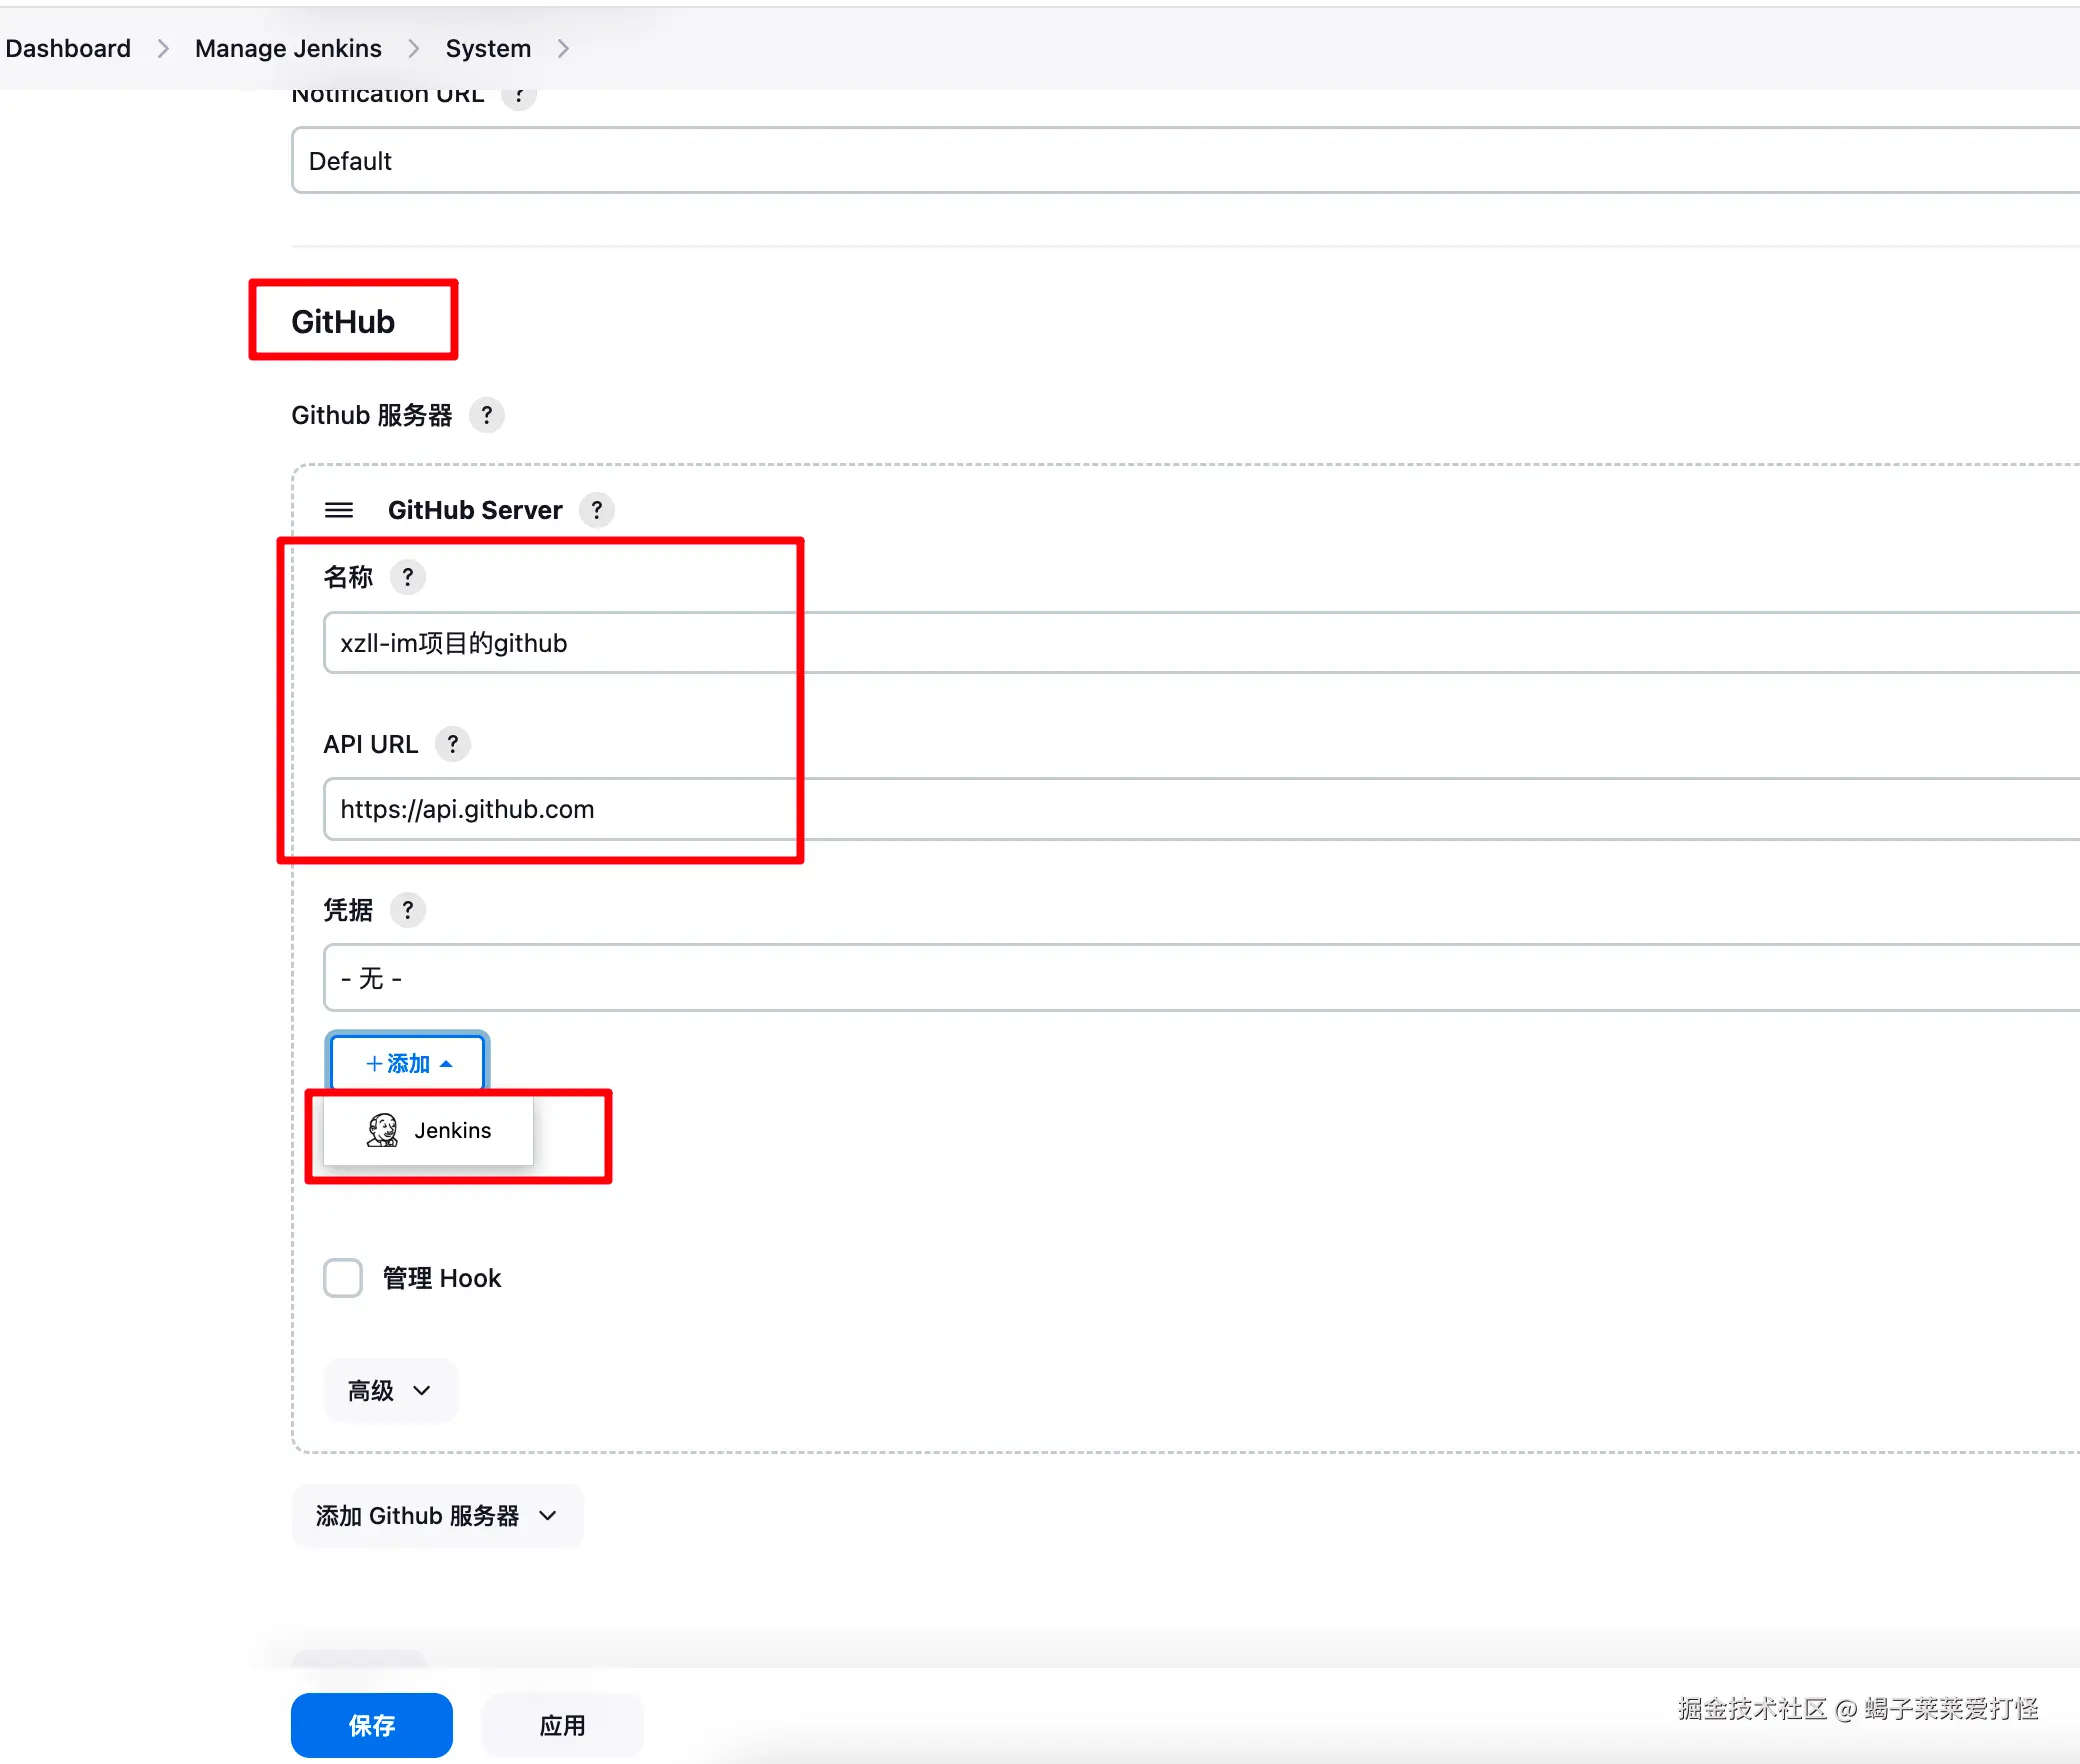Viewport: 2080px width, 1764px height.
Task: Click help icon next to API URL
Action: click(x=452, y=744)
